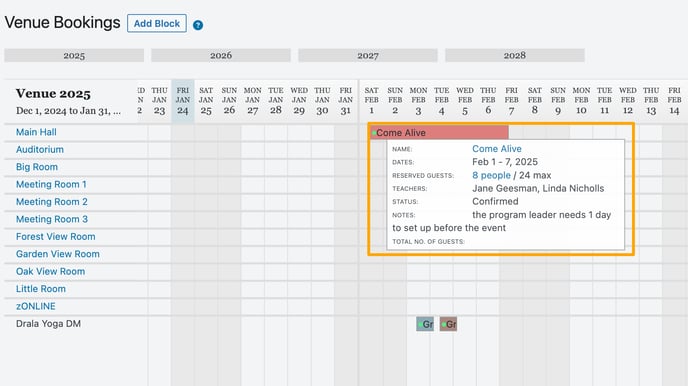Open the Garden View Room link
This screenshot has height=386, width=688.
coord(58,254)
